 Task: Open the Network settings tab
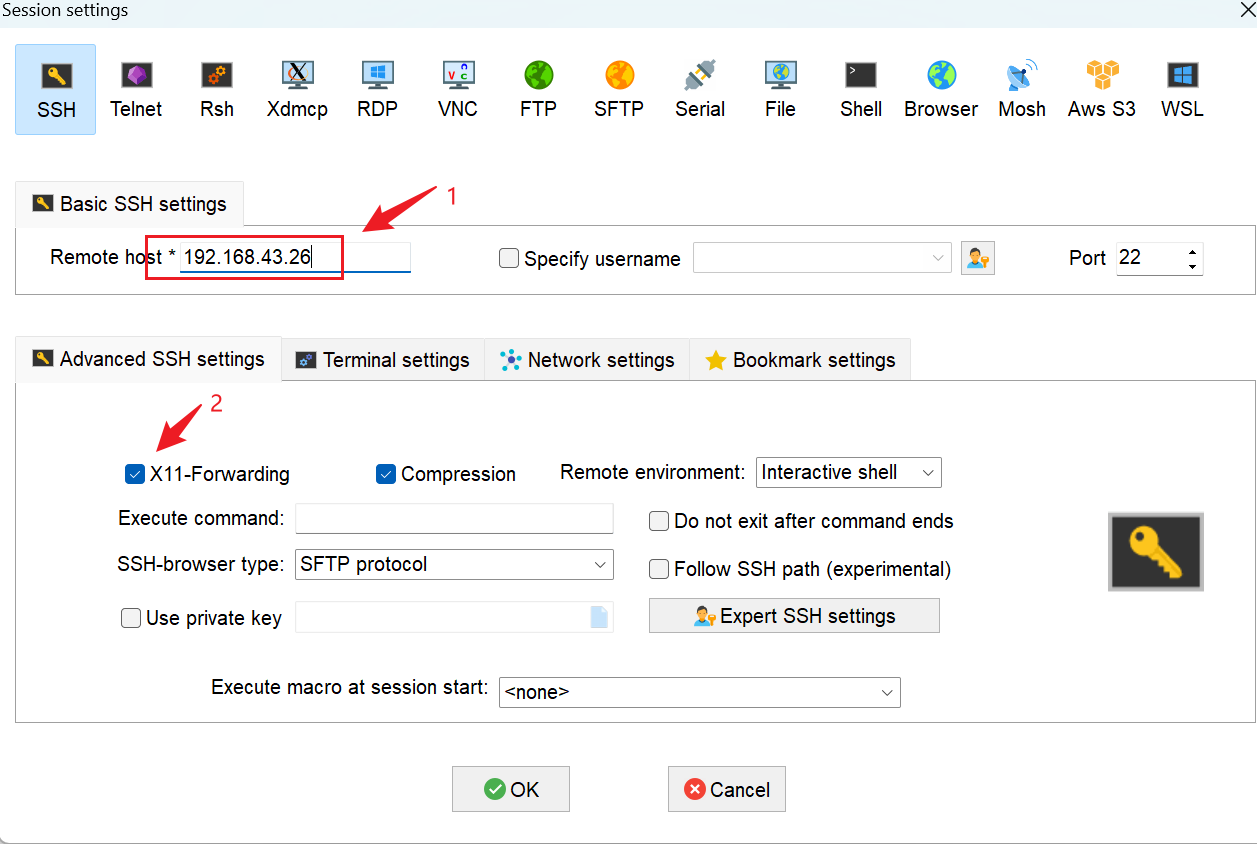click(x=588, y=360)
